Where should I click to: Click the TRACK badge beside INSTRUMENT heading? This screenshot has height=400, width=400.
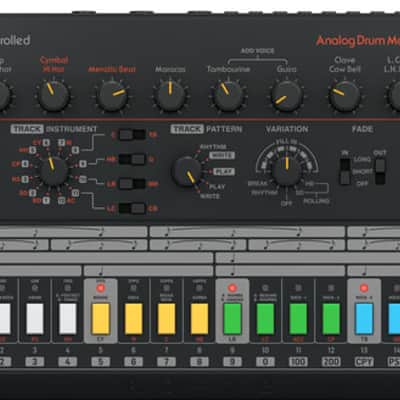pyautogui.click(x=27, y=129)
